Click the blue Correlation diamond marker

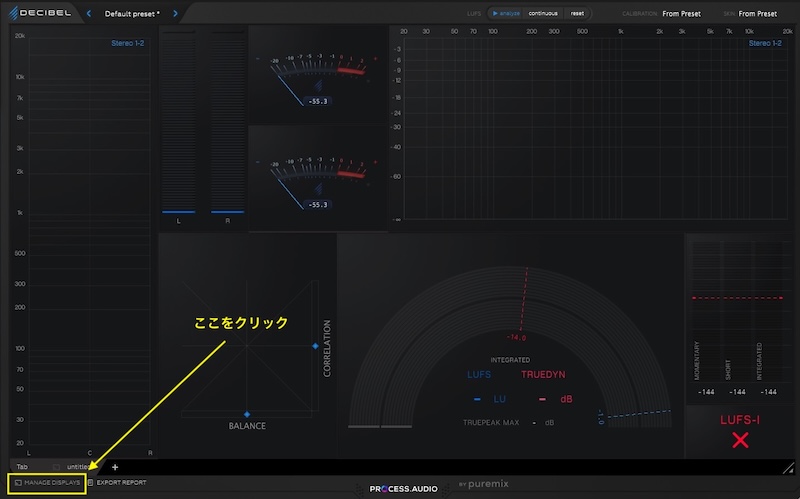[315, 346]
